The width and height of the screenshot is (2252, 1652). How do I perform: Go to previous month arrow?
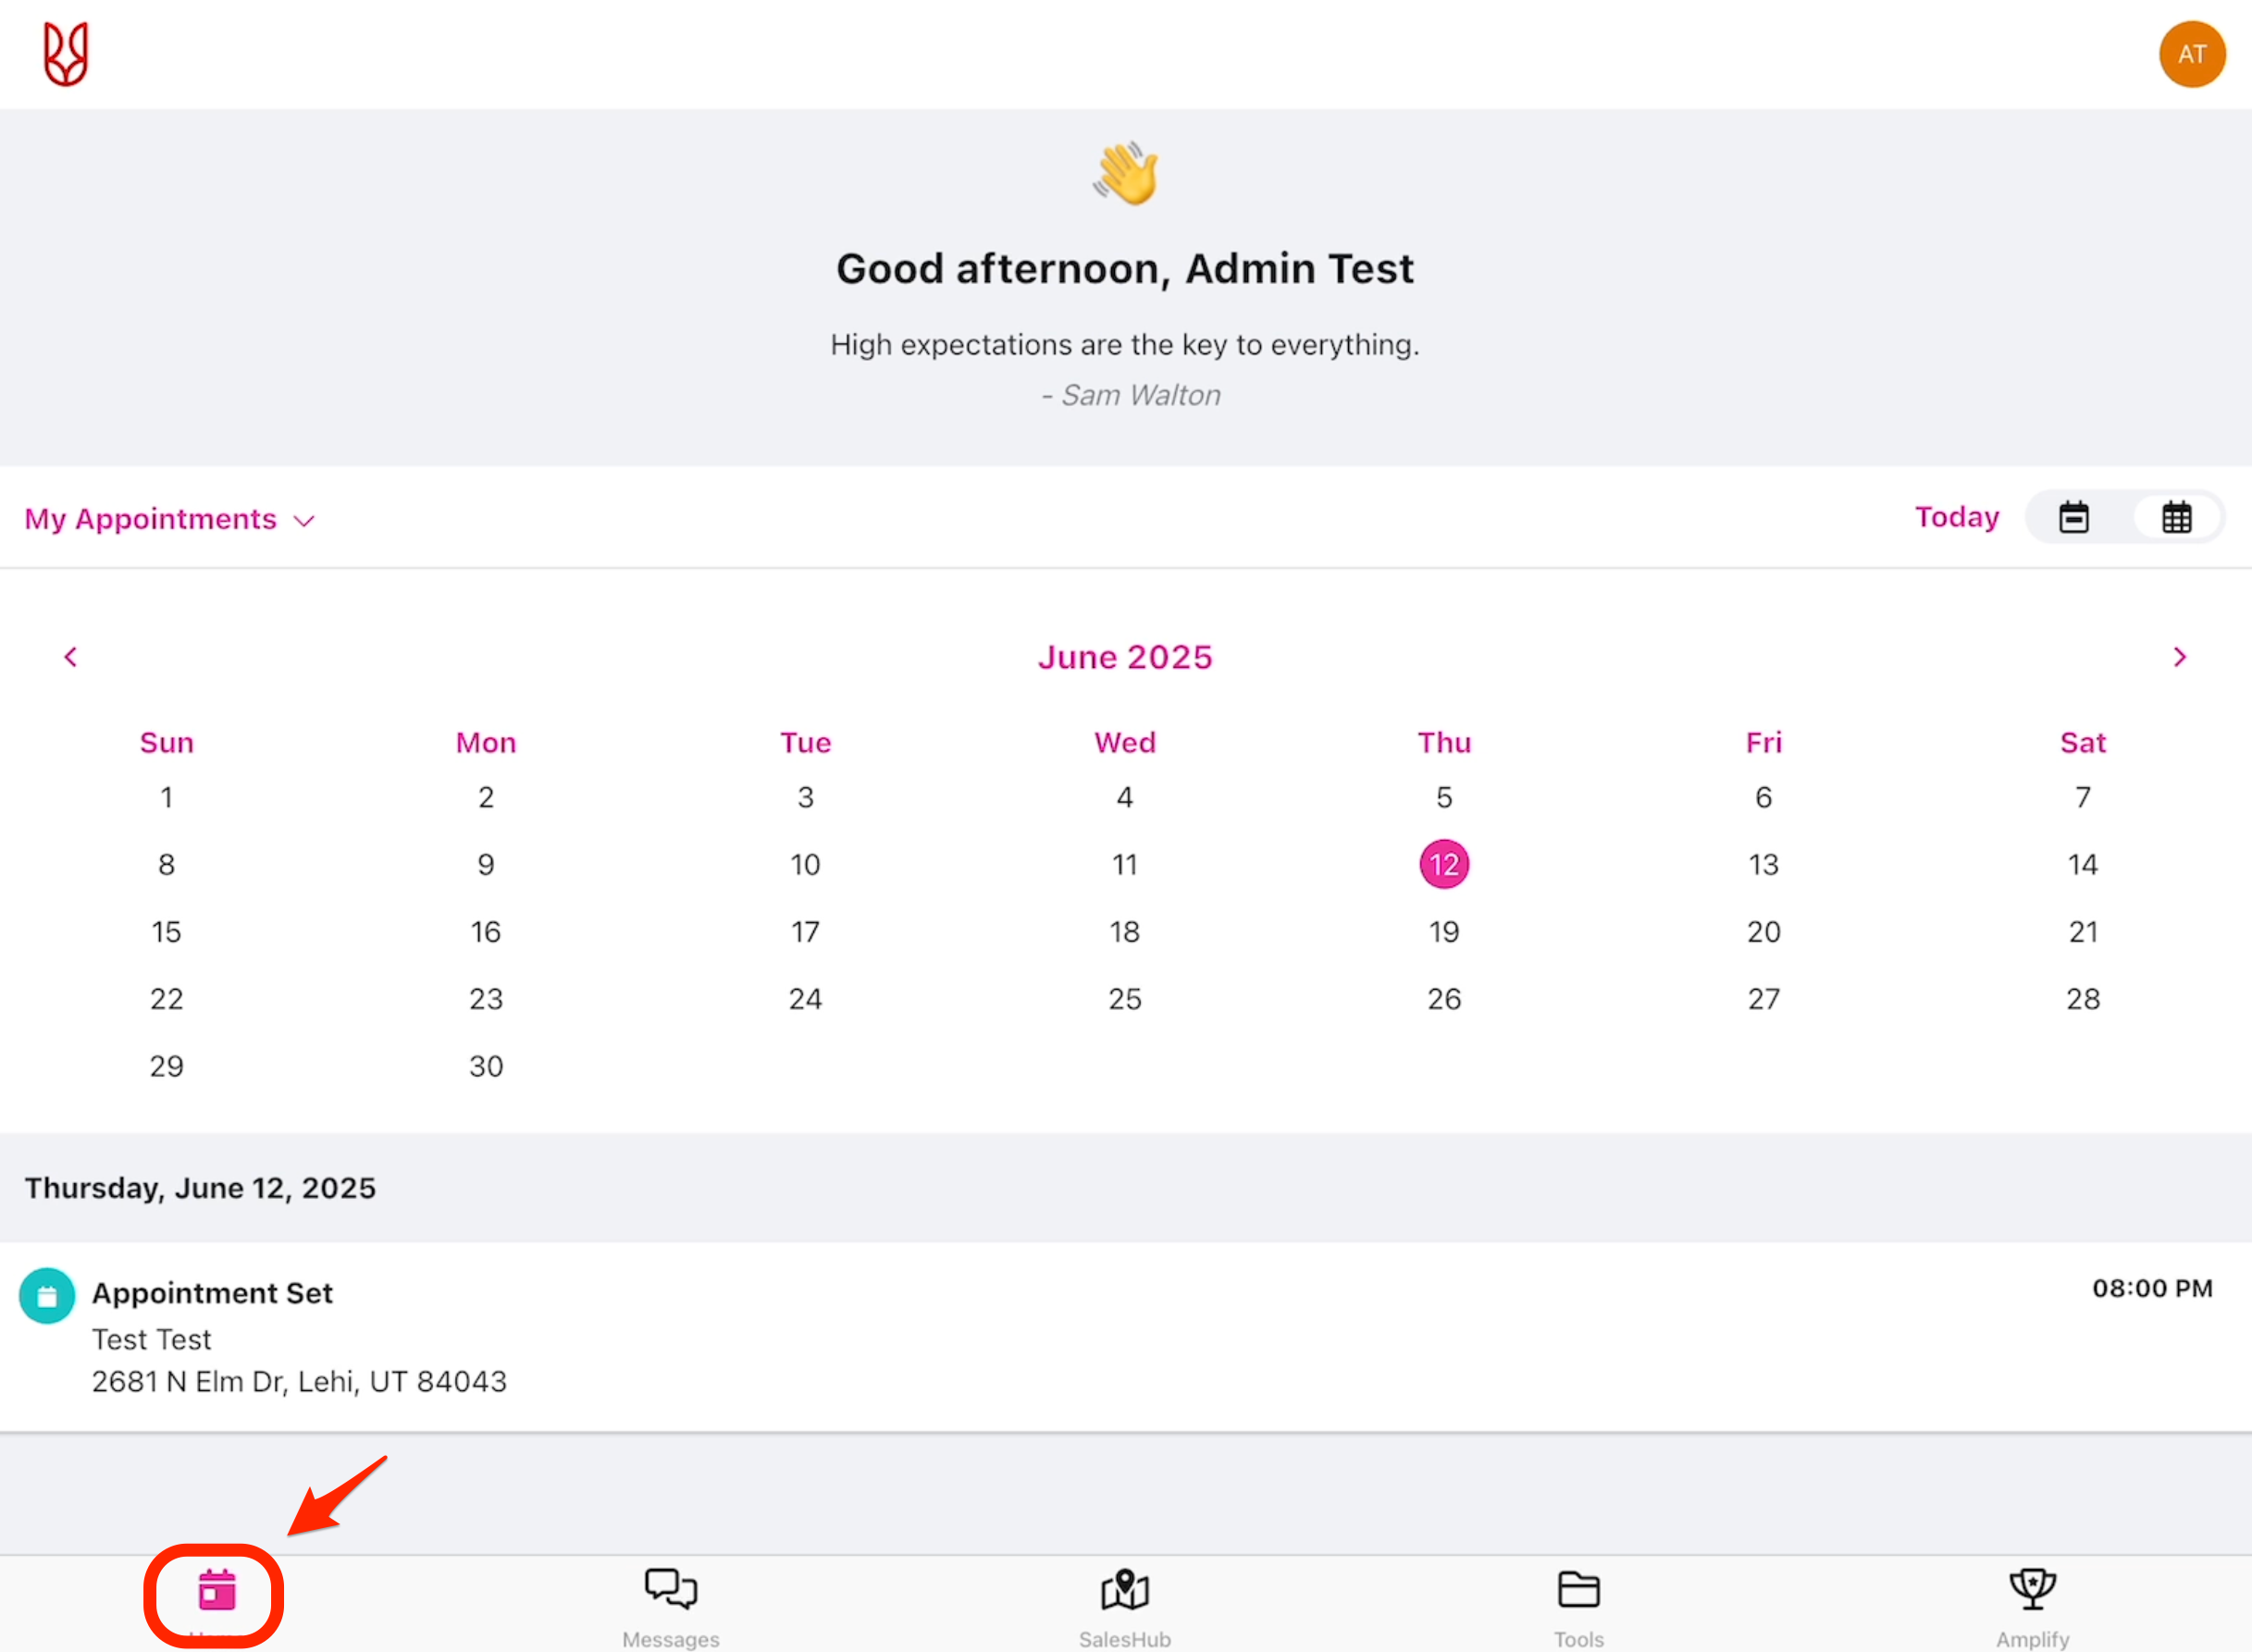coord(70,657)
